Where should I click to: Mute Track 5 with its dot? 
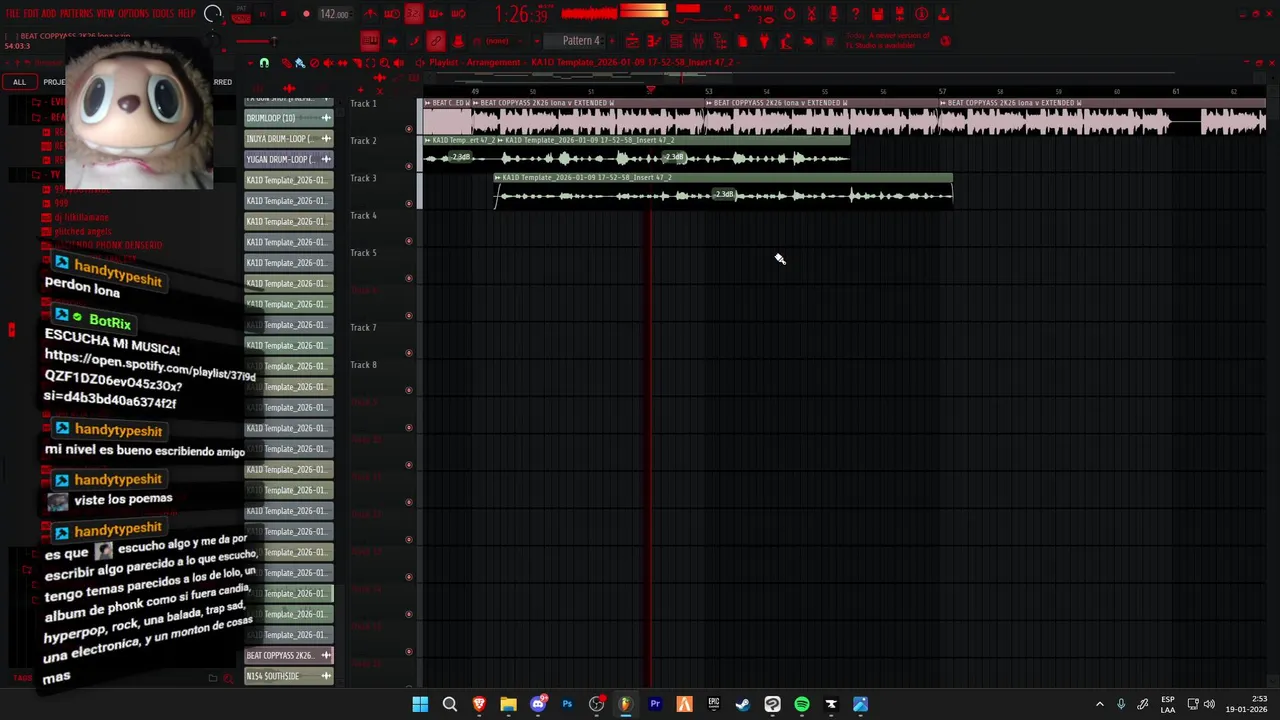tap(409, 278)
